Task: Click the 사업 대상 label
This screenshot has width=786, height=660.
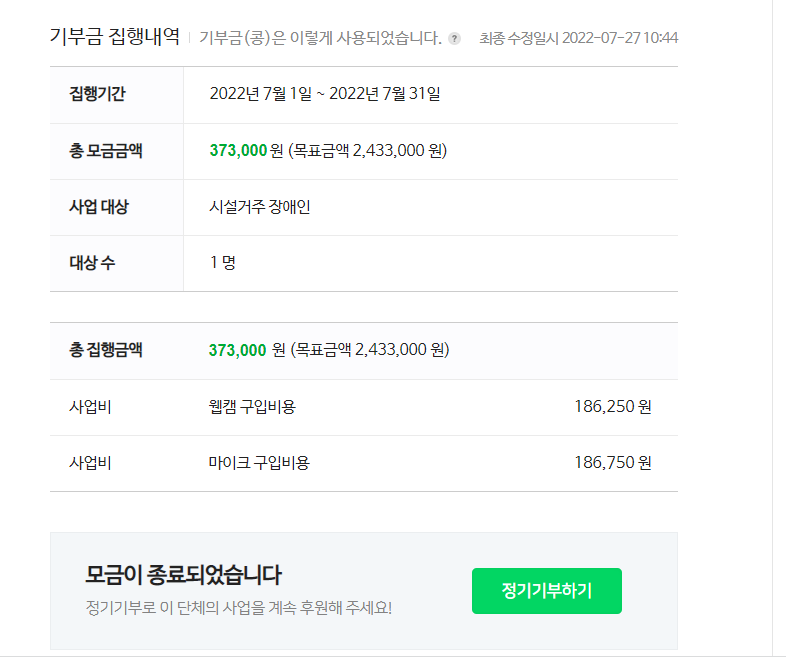Action: (x=99, y=206)
